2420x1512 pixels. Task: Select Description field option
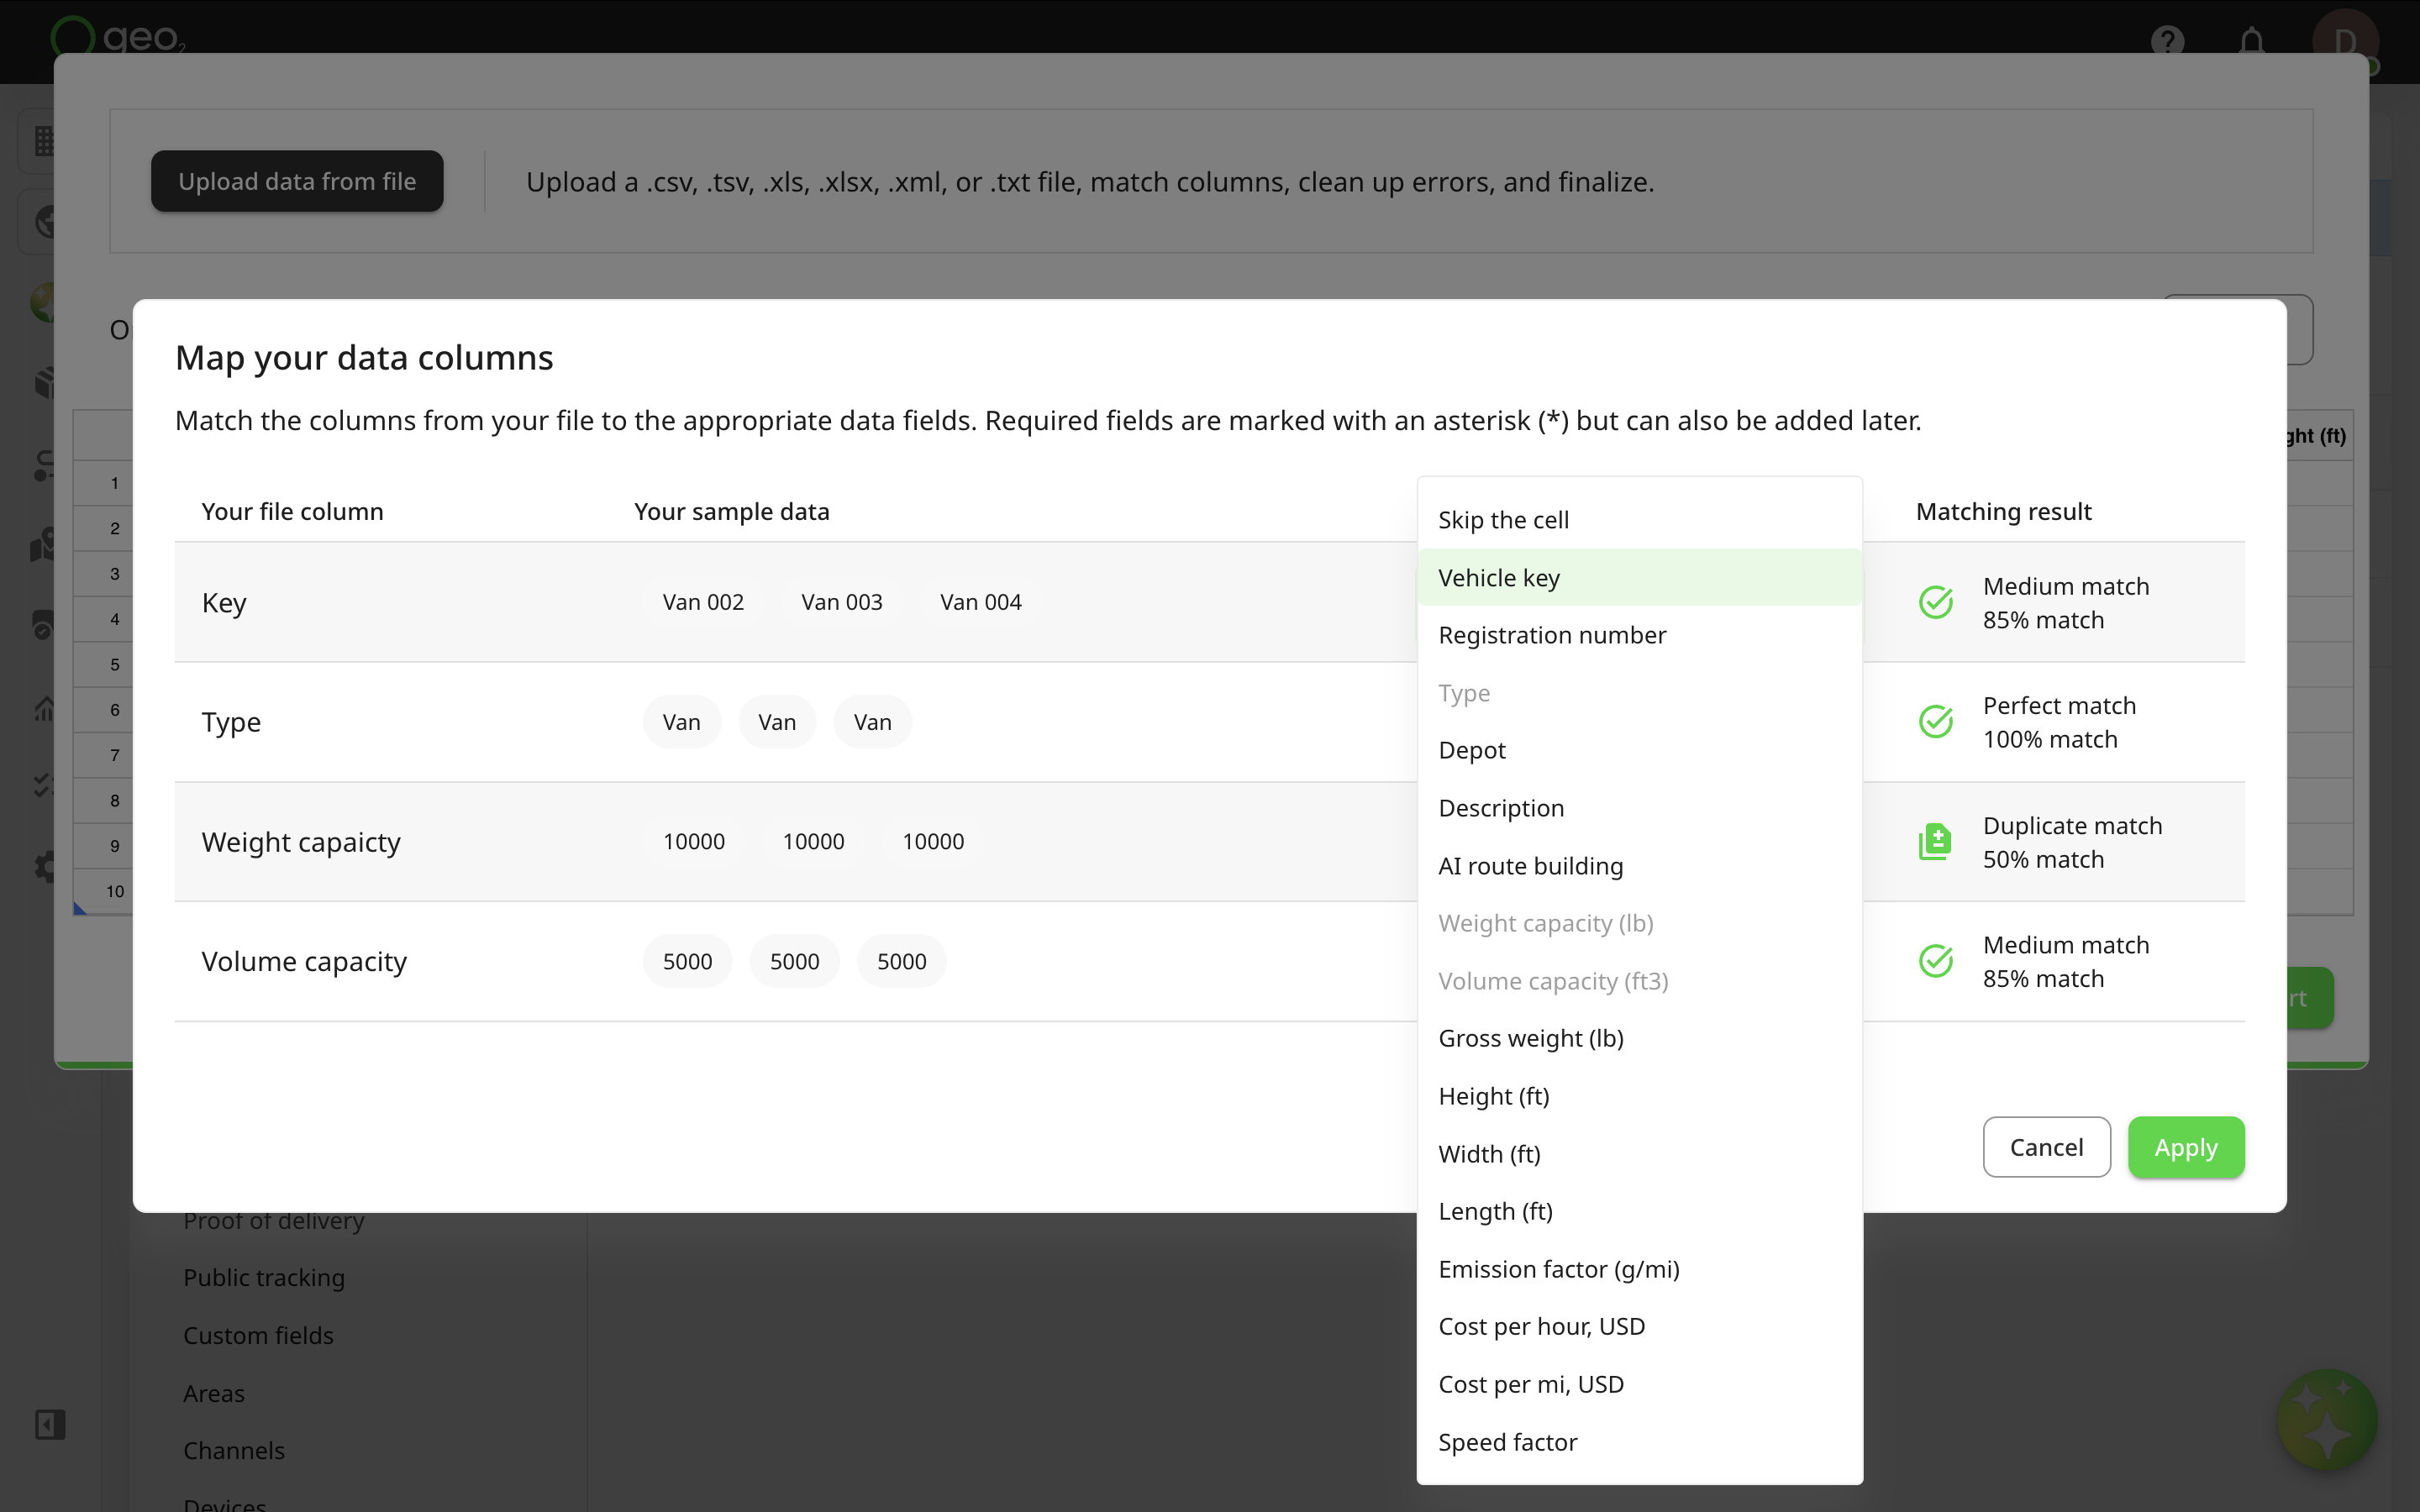click(x=1639, y=808)
